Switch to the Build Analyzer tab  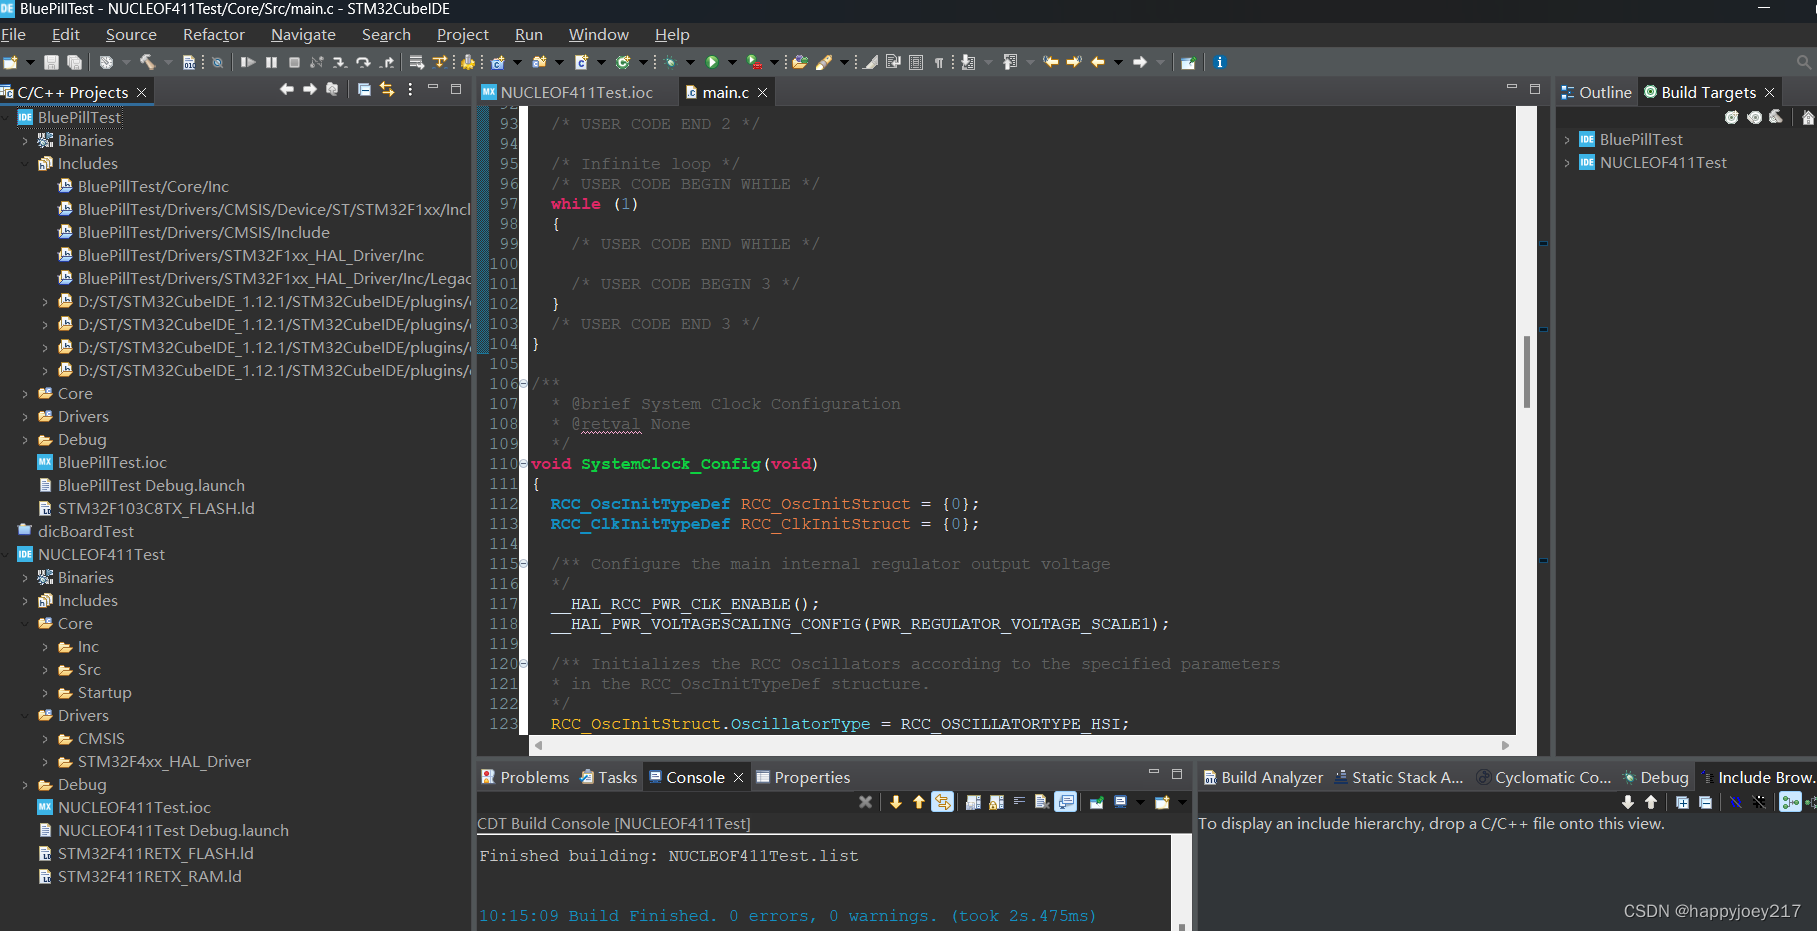tap(1262, 777)
